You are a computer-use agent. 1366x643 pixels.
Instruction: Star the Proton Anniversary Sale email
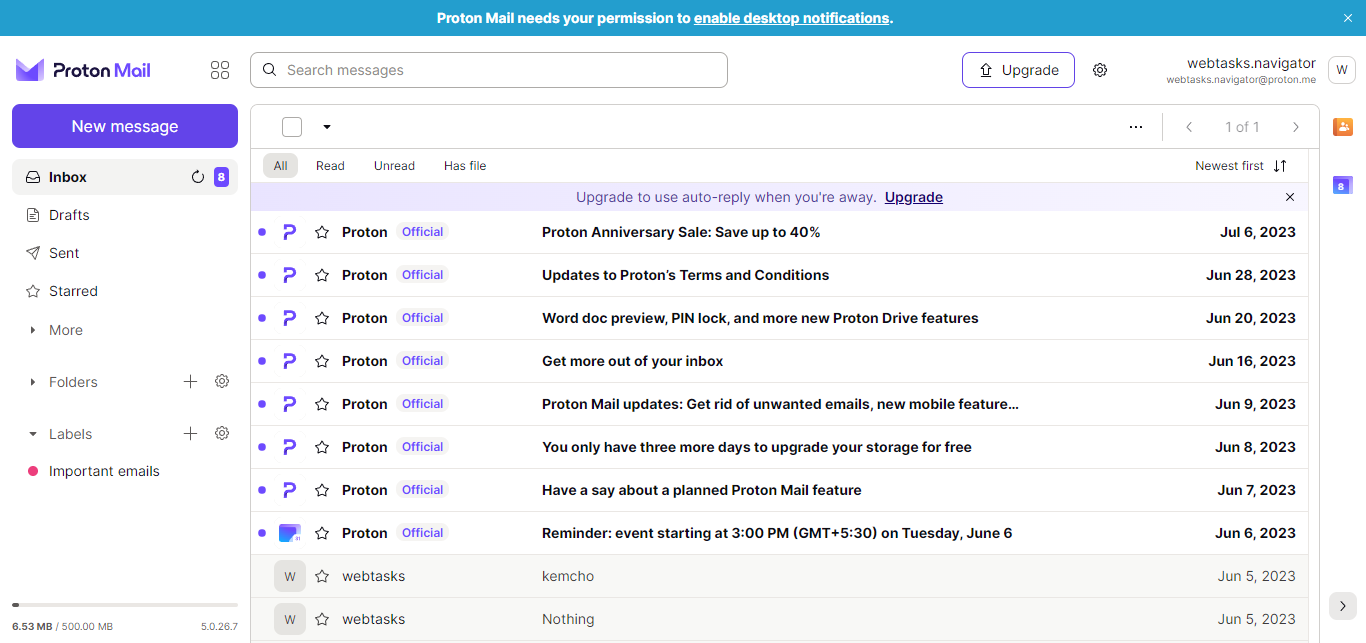pyautogui.click(x=322, y=232)
